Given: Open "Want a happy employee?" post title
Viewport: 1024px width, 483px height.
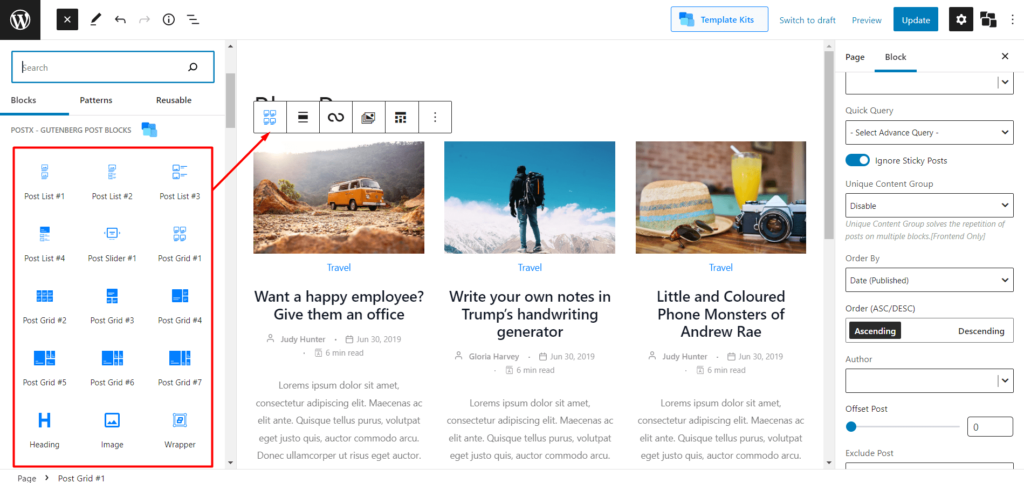Looking at the screenshot, I should [x=339, y=305].
